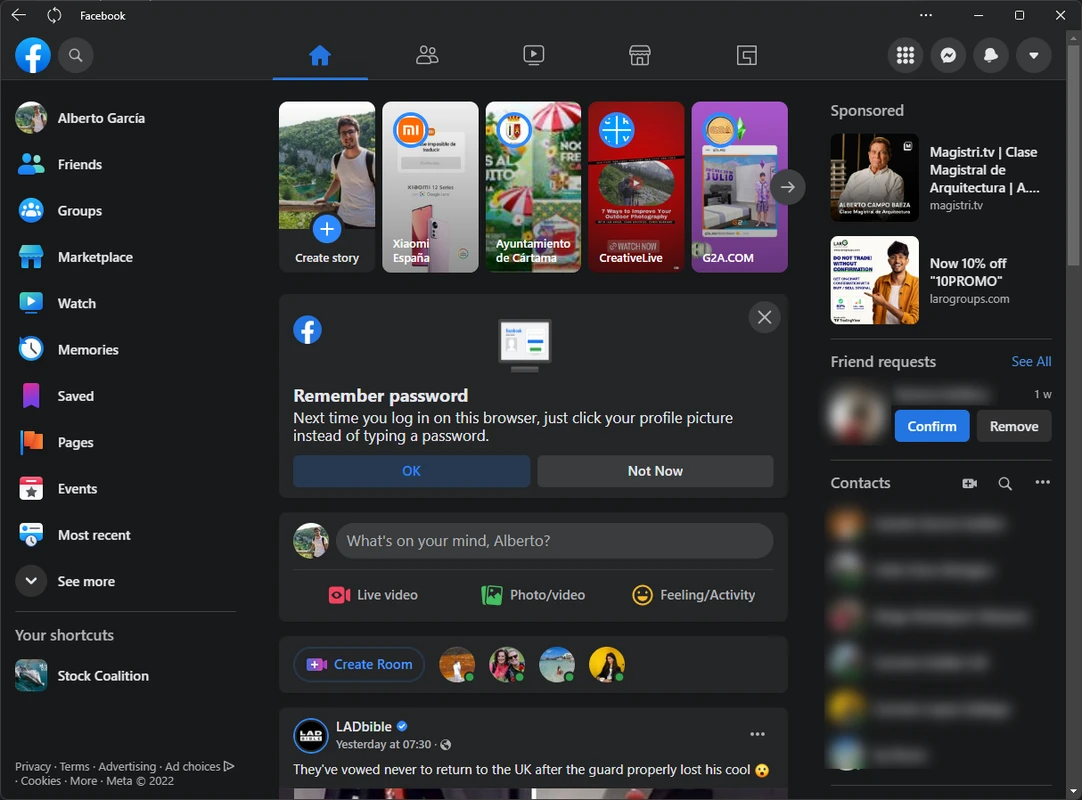Open the search magnifier in header
Viewport: 1082px width, 800px height.
point(76,55)
